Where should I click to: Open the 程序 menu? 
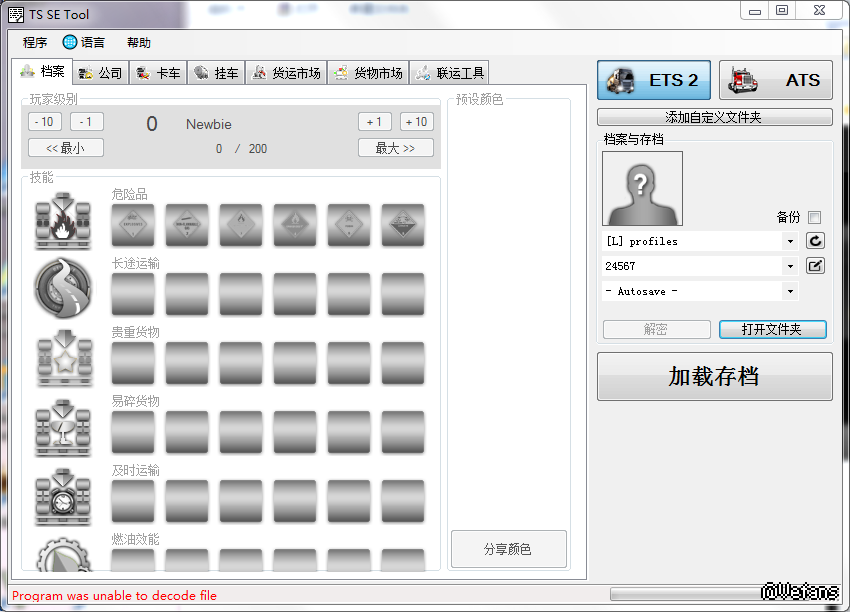pos(35,42)
